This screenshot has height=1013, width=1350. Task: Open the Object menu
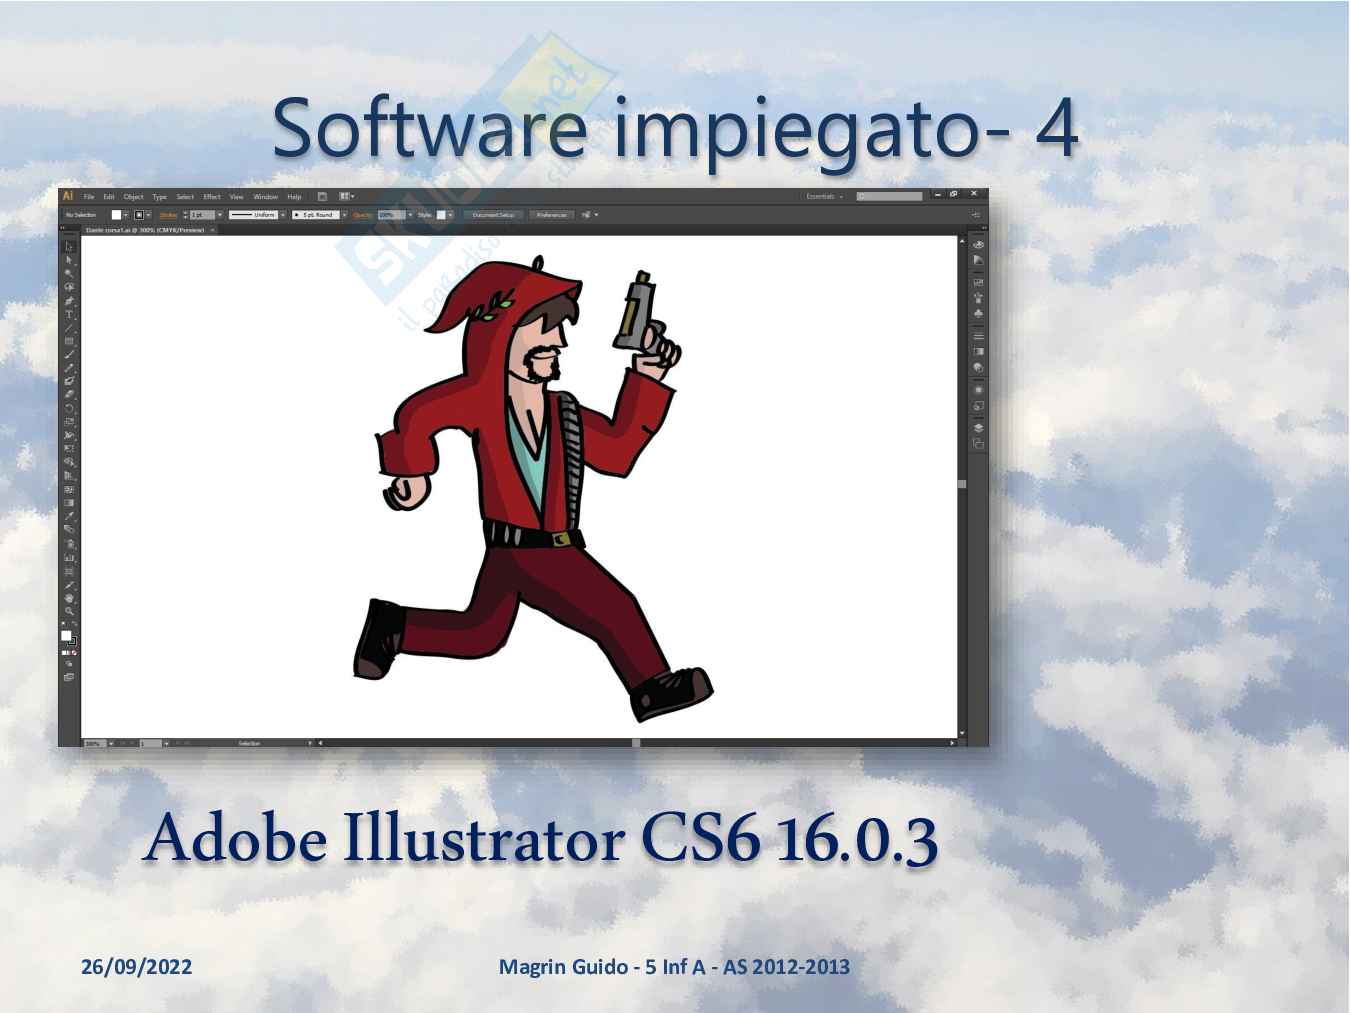coord(133,197)
